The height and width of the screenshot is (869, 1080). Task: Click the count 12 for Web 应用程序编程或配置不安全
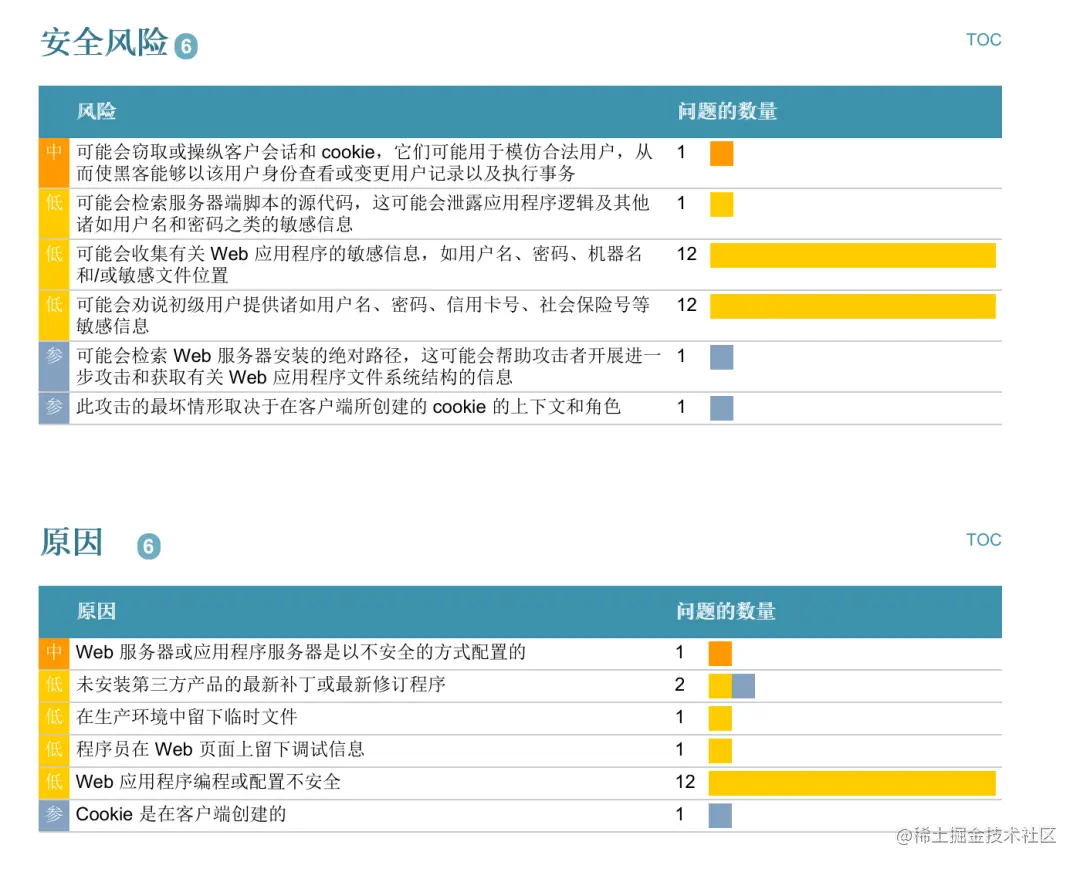[x=685, y=782]
